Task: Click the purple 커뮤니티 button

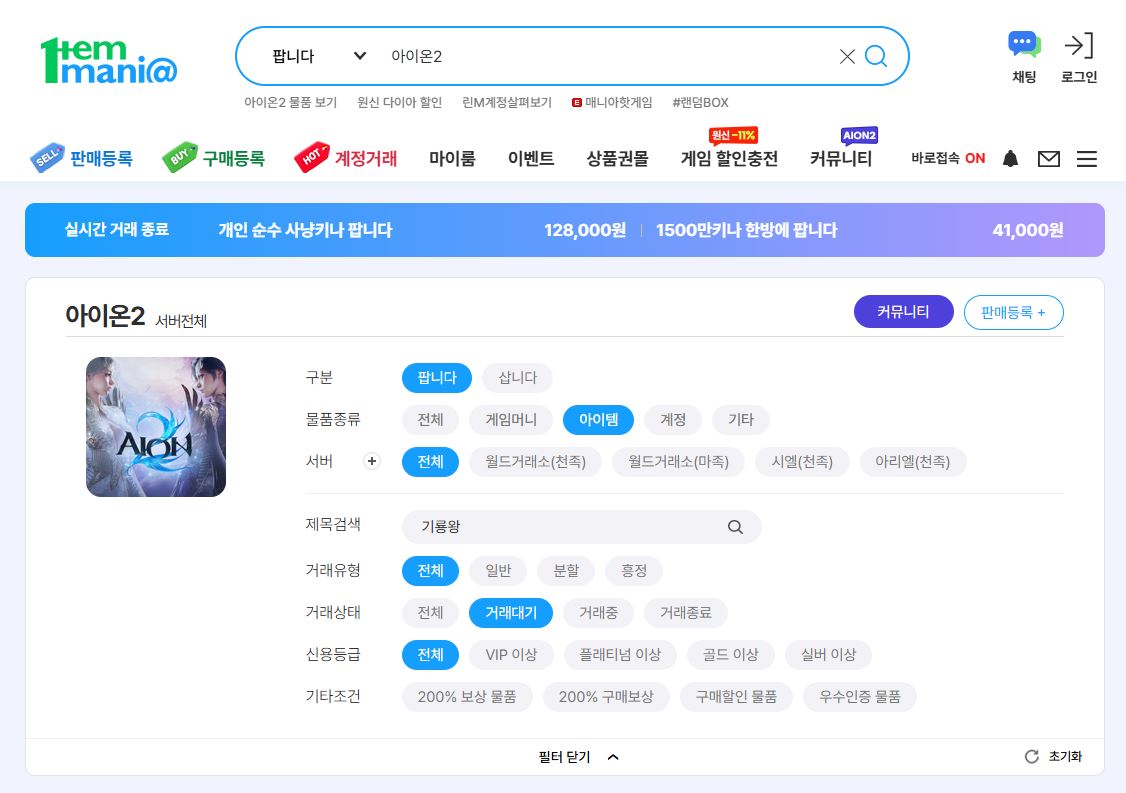Action: [x=903, y=312]
